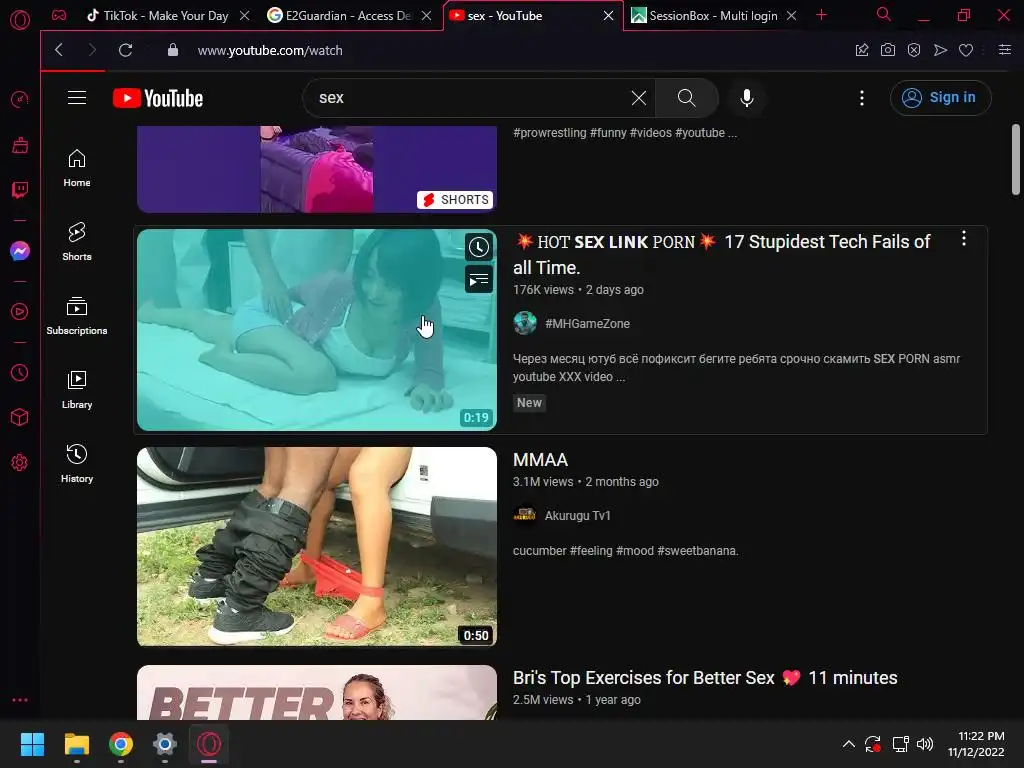Launch Google Chrome from the taskbar
The height and width of the screenshot is (768, 1024).
click(121, 744)
